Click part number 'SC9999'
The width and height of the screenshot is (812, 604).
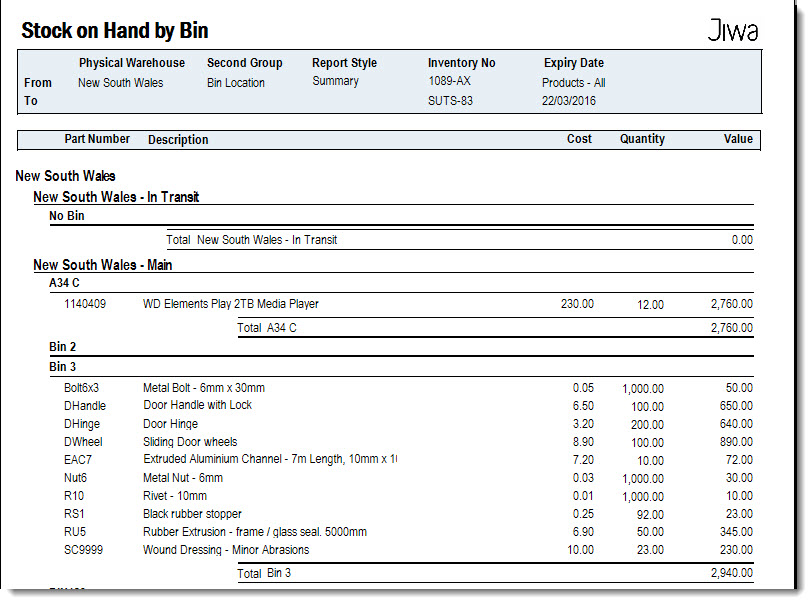point(83,550)
